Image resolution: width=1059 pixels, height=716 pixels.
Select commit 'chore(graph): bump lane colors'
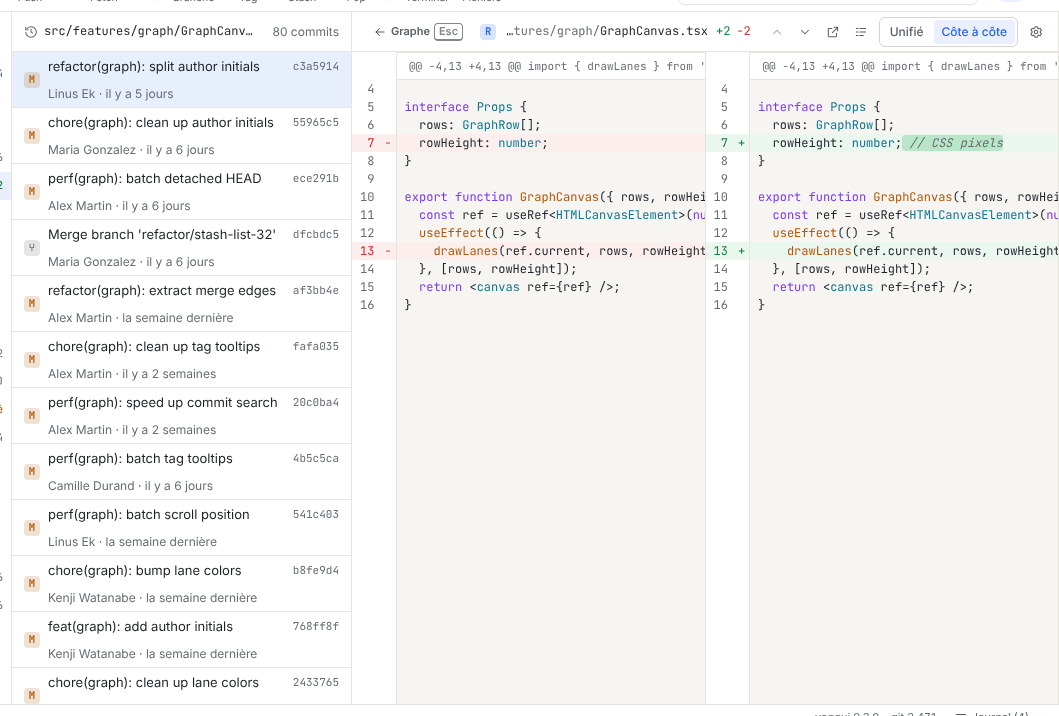click(x=181, y=584)
